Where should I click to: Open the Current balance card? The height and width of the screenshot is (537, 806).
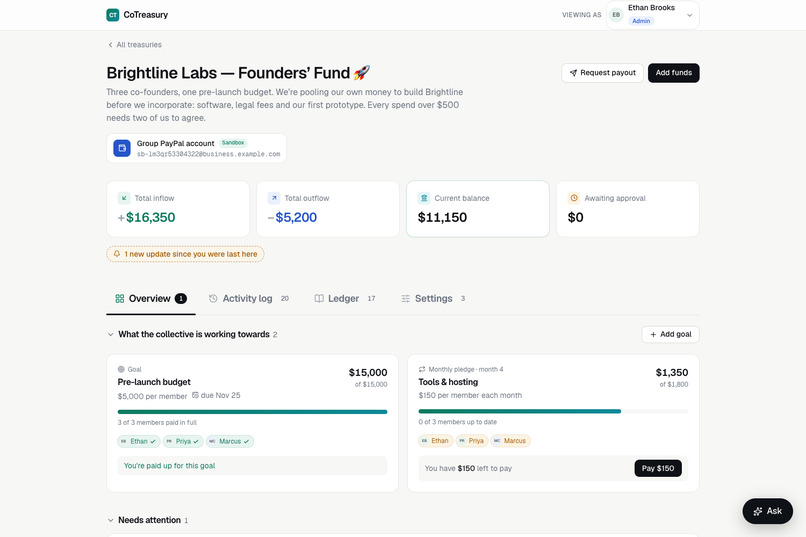pos(478,209)
